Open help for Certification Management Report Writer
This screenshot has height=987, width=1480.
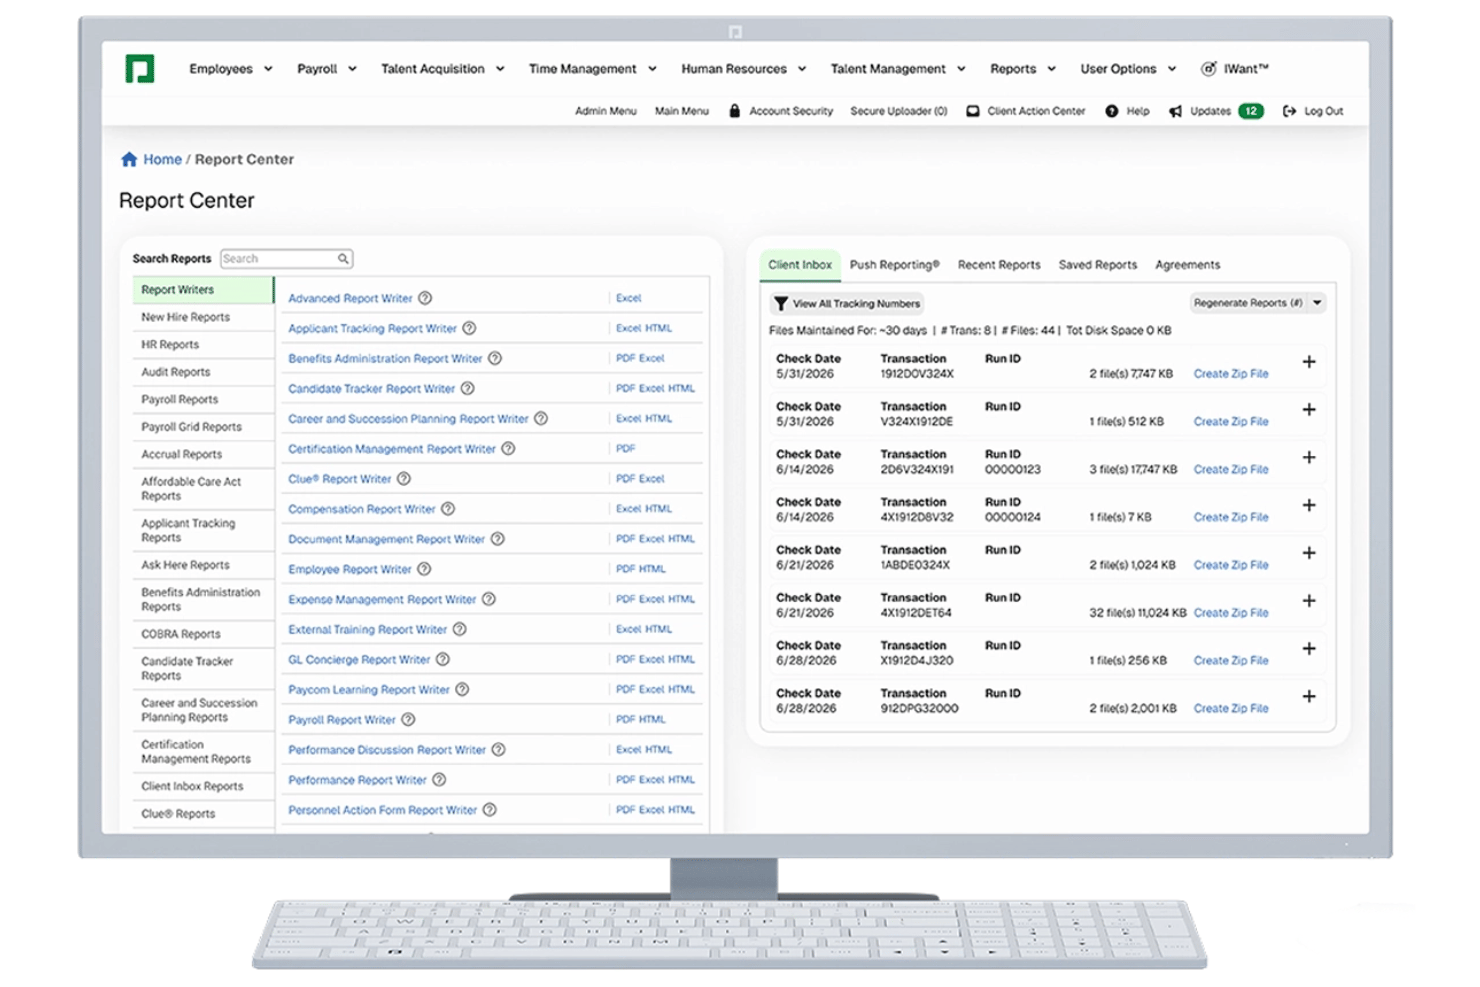pos(508,448)
